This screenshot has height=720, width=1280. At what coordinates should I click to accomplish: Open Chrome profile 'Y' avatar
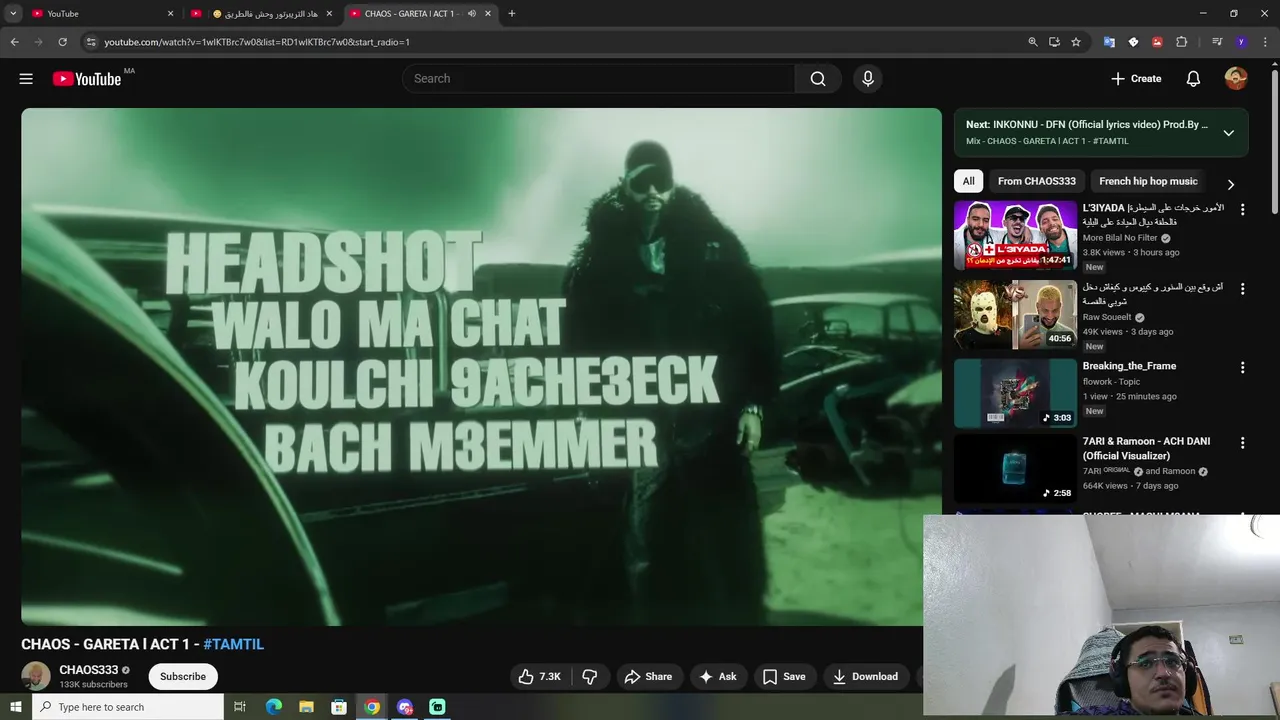1241,42
